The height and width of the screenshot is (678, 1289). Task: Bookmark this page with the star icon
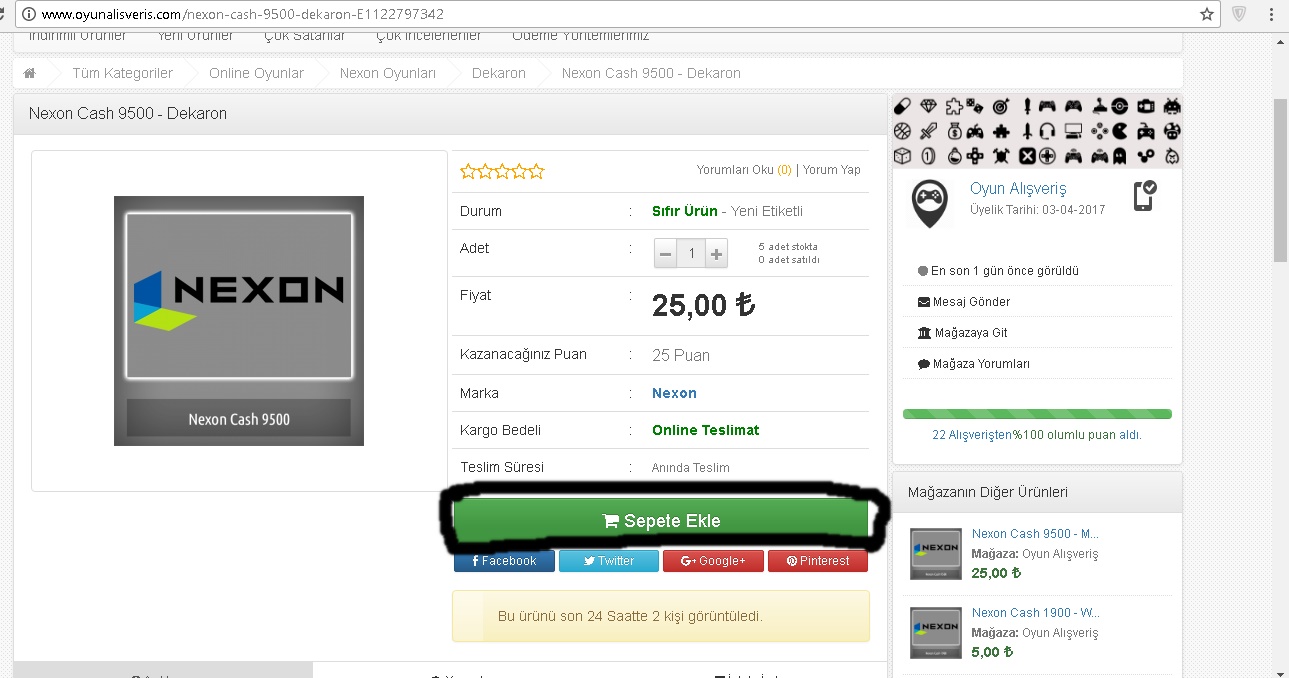[1207, 14]
